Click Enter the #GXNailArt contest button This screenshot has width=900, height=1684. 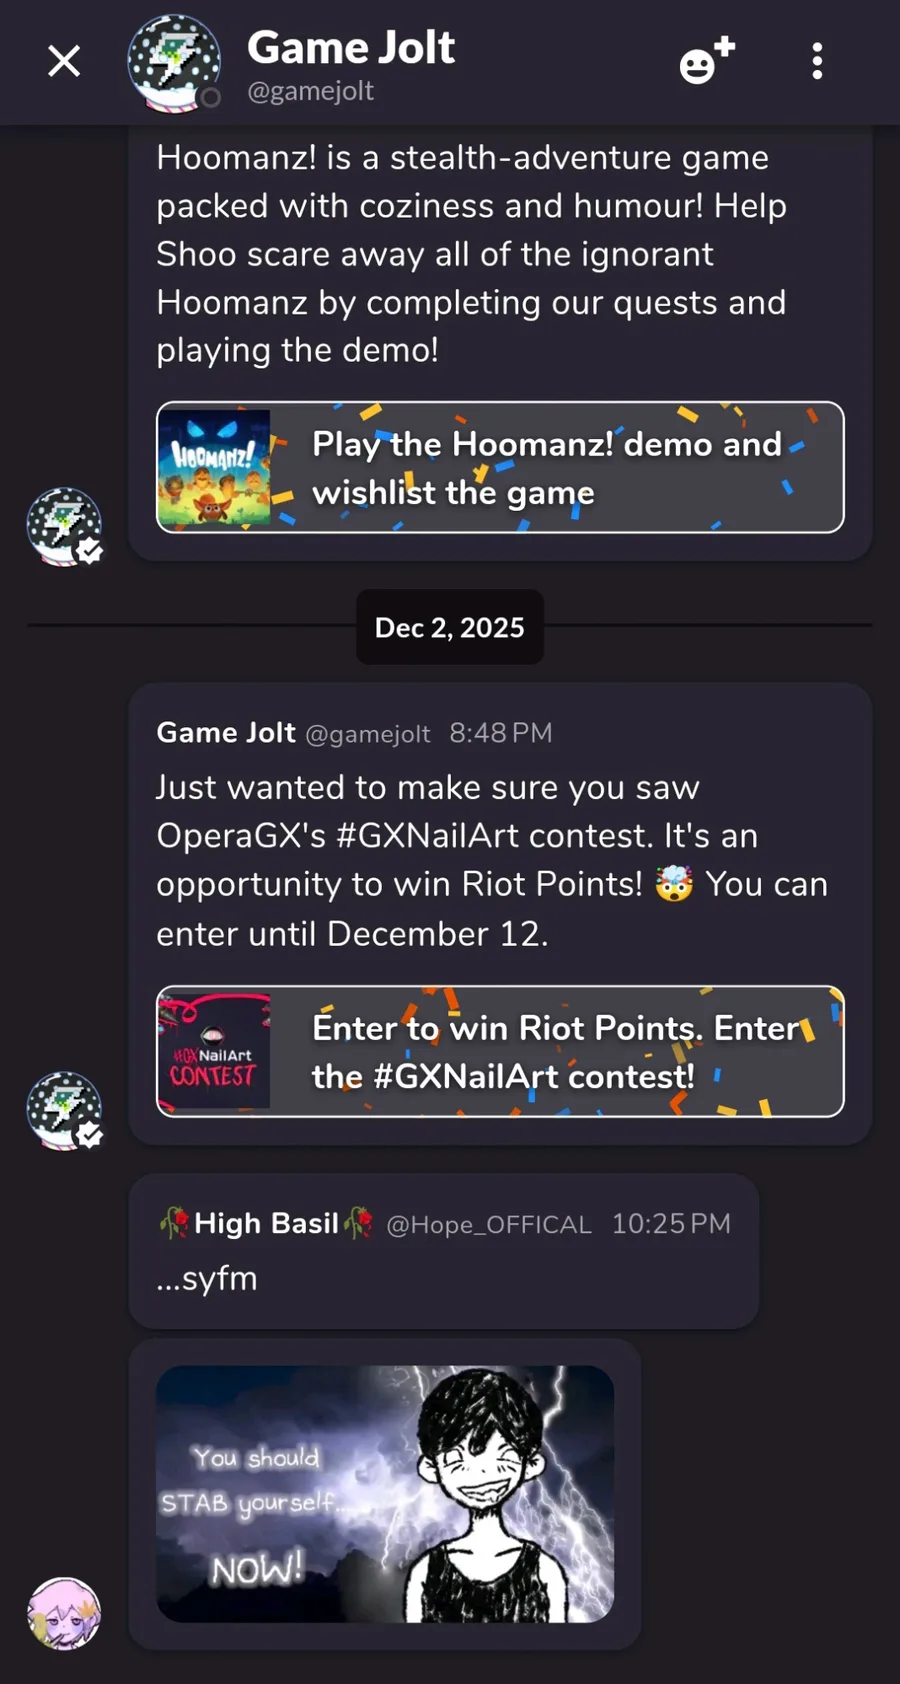click(500, 1051)
